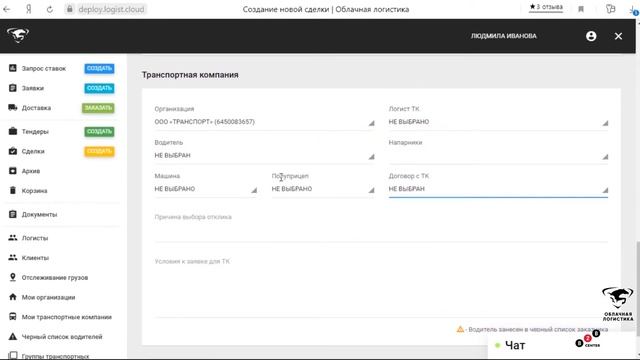Go back with the browser arrow

tap(7, 9)
